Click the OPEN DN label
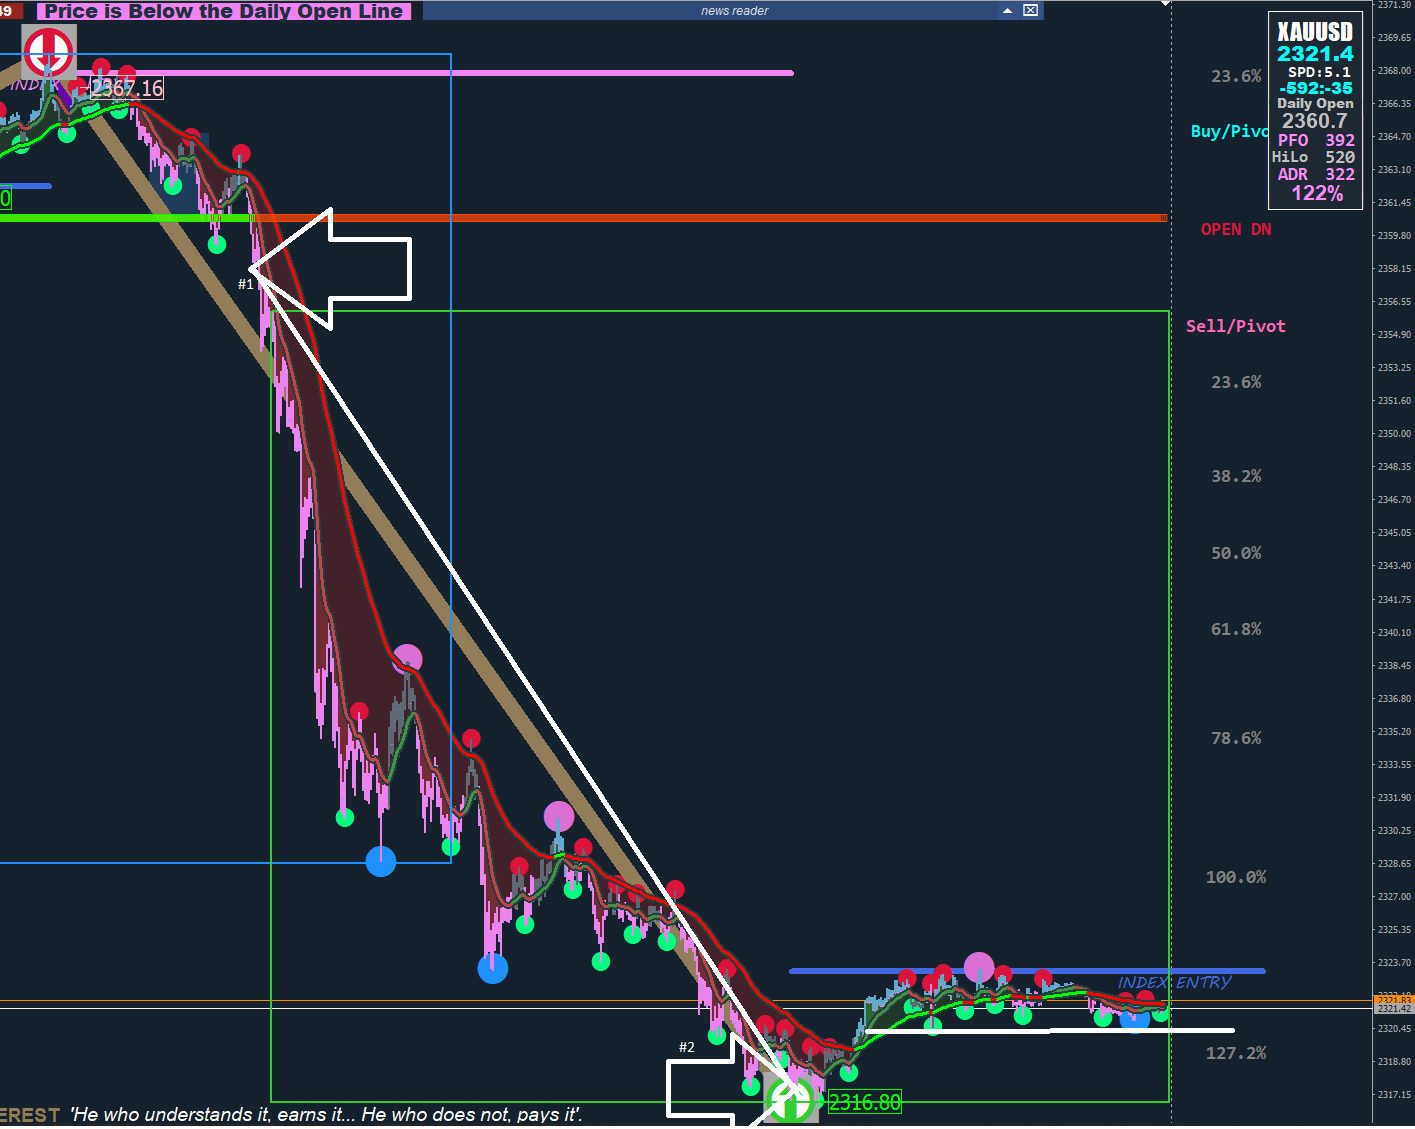This screenshot has width=1415, height=1129. (1236, 229)
